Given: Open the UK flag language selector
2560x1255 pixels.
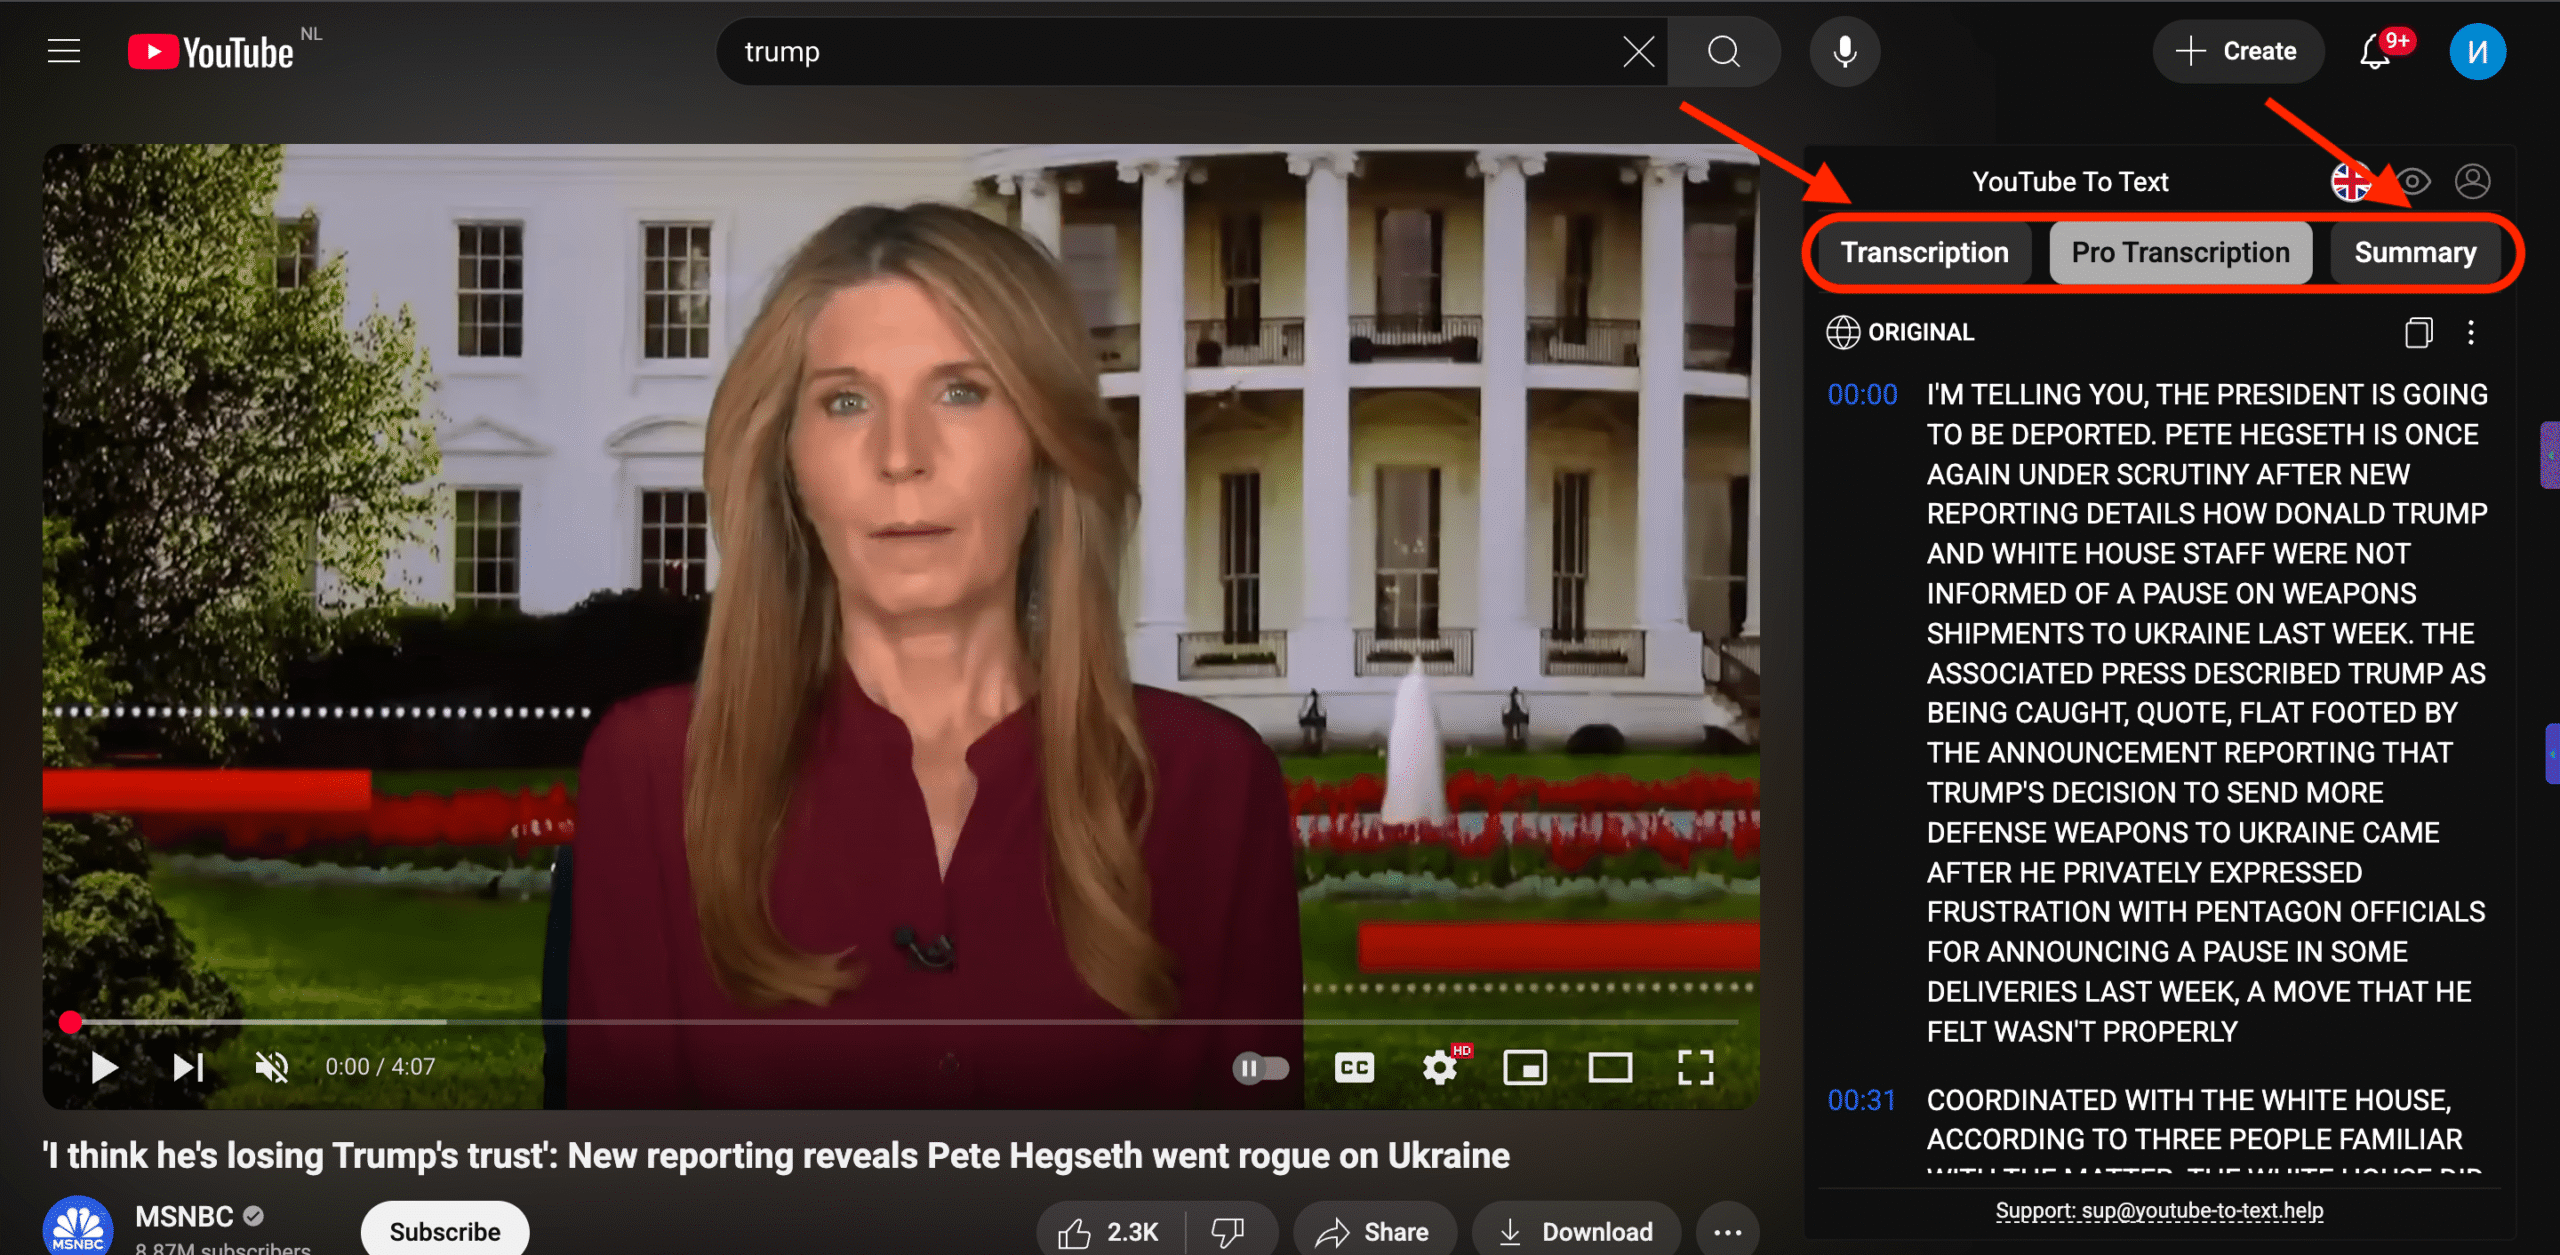Looking at the screenshot, I should click(x=2350, y=181).
